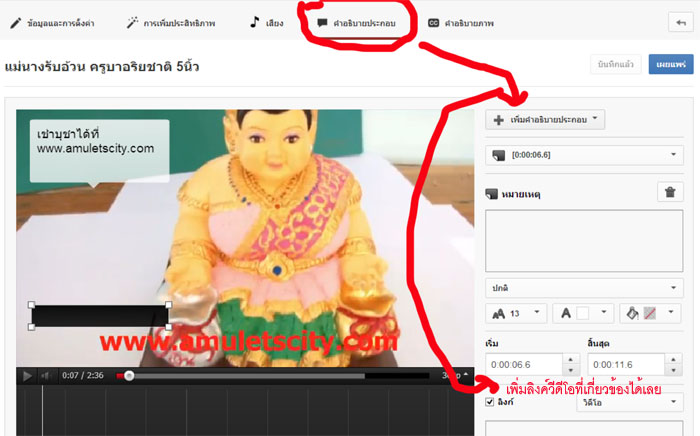Viewport: 700px width, 436px height.
Task: Delete the annotation with the trash icon
Action: (669, 193)
